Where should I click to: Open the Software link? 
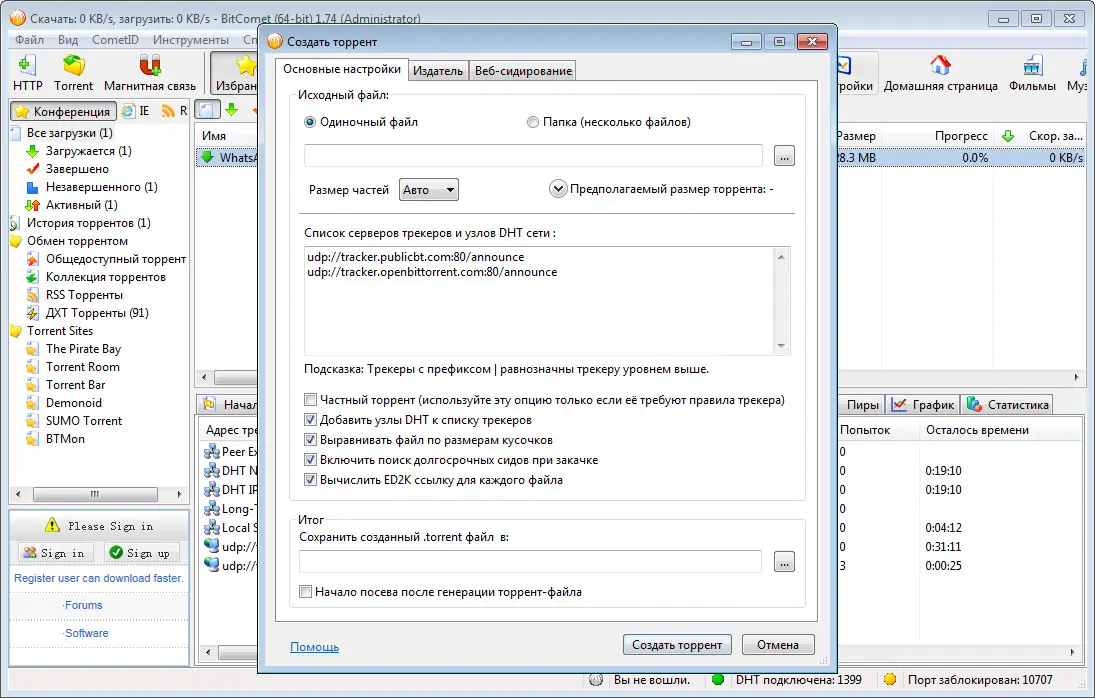click(x=86, y=633)
